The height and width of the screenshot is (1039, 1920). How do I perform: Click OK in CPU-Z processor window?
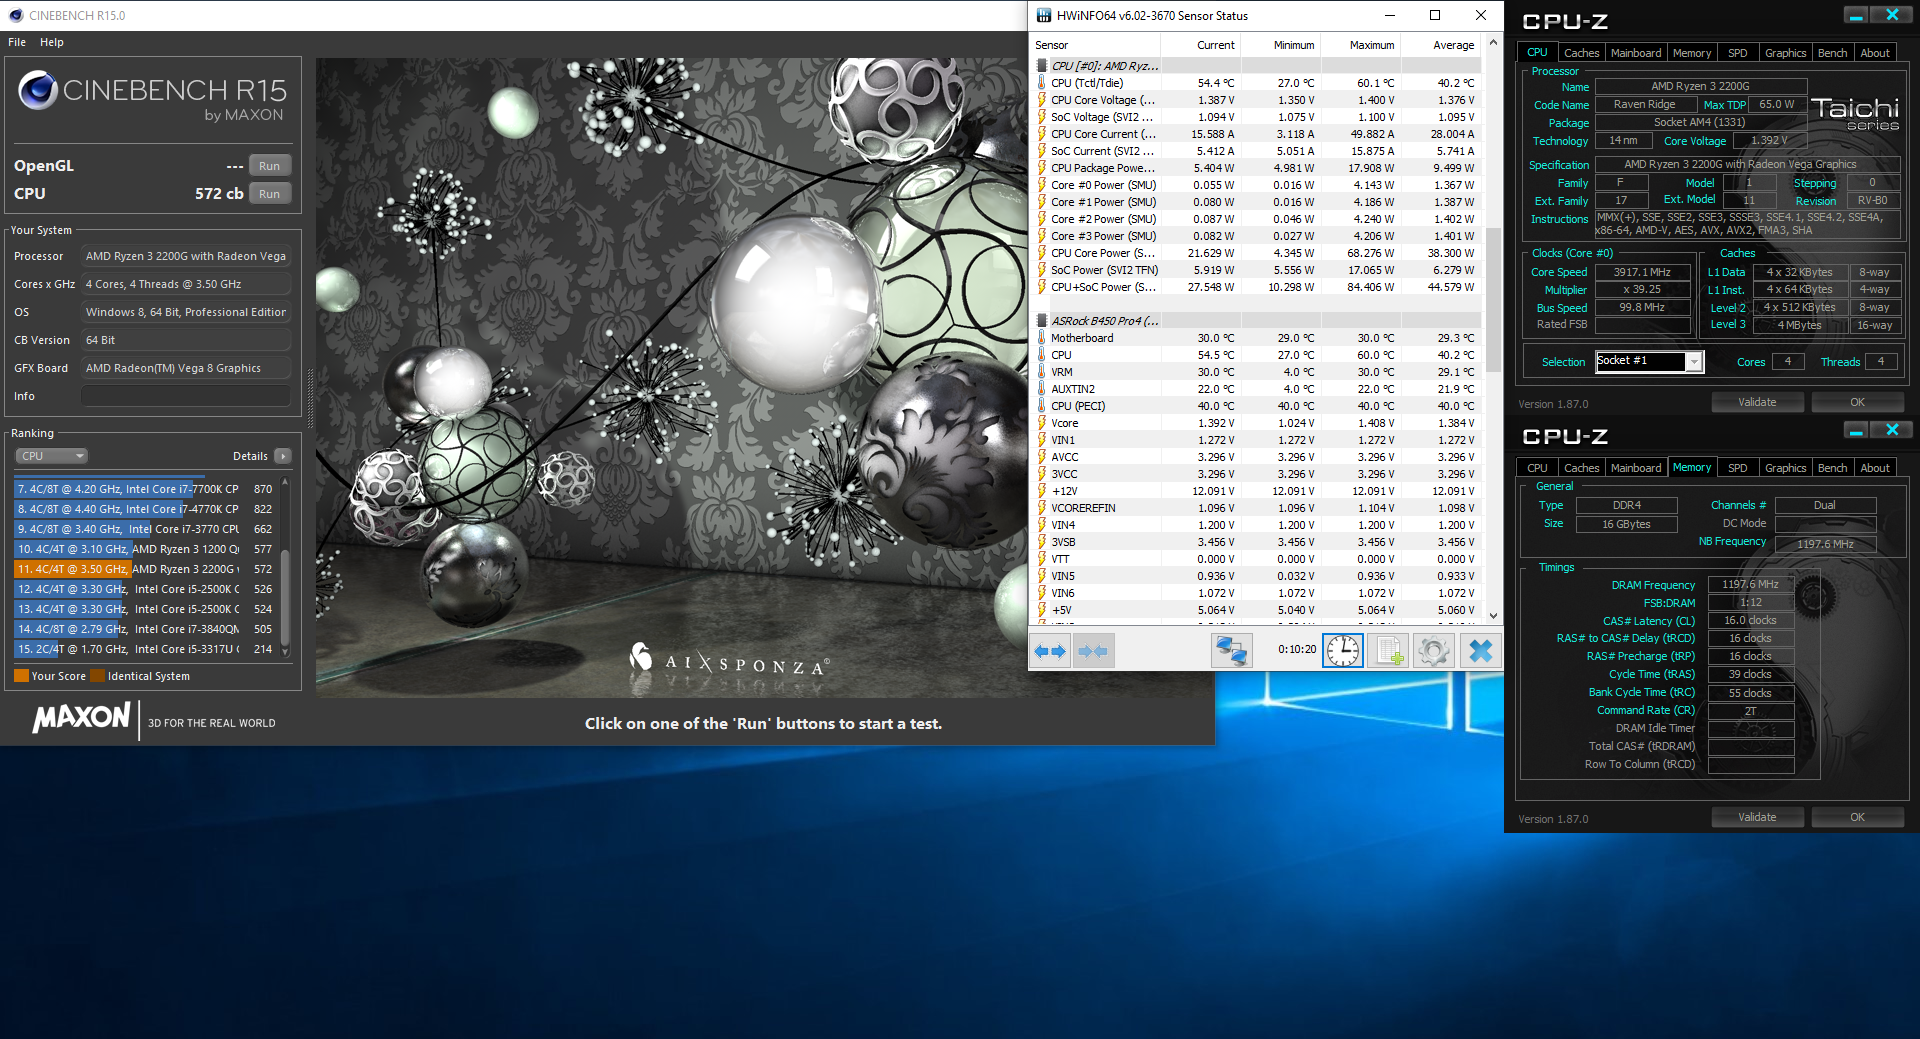tap(1857, 402)
